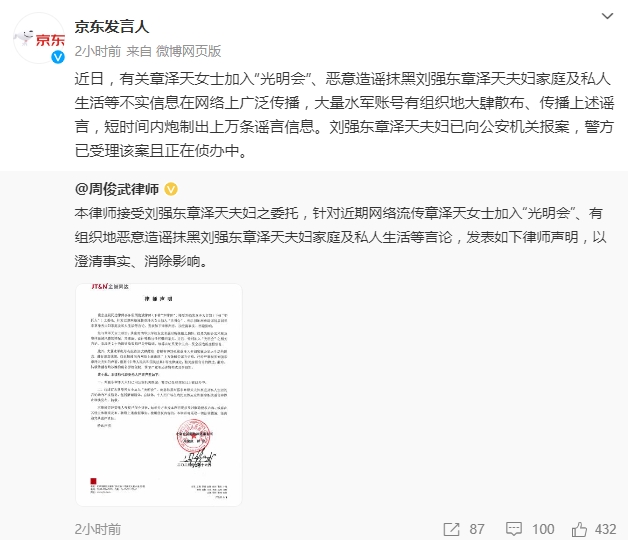Click the red seal on the statement image

tap(193, 437)
